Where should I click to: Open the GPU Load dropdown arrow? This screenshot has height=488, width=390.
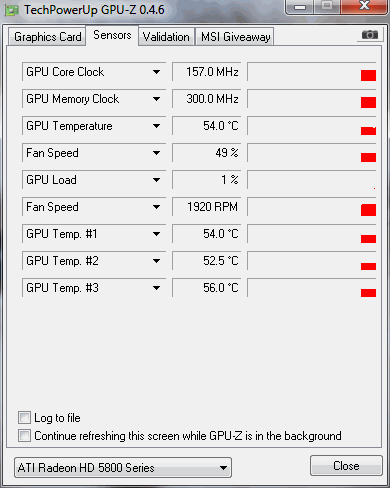point(156,180)
